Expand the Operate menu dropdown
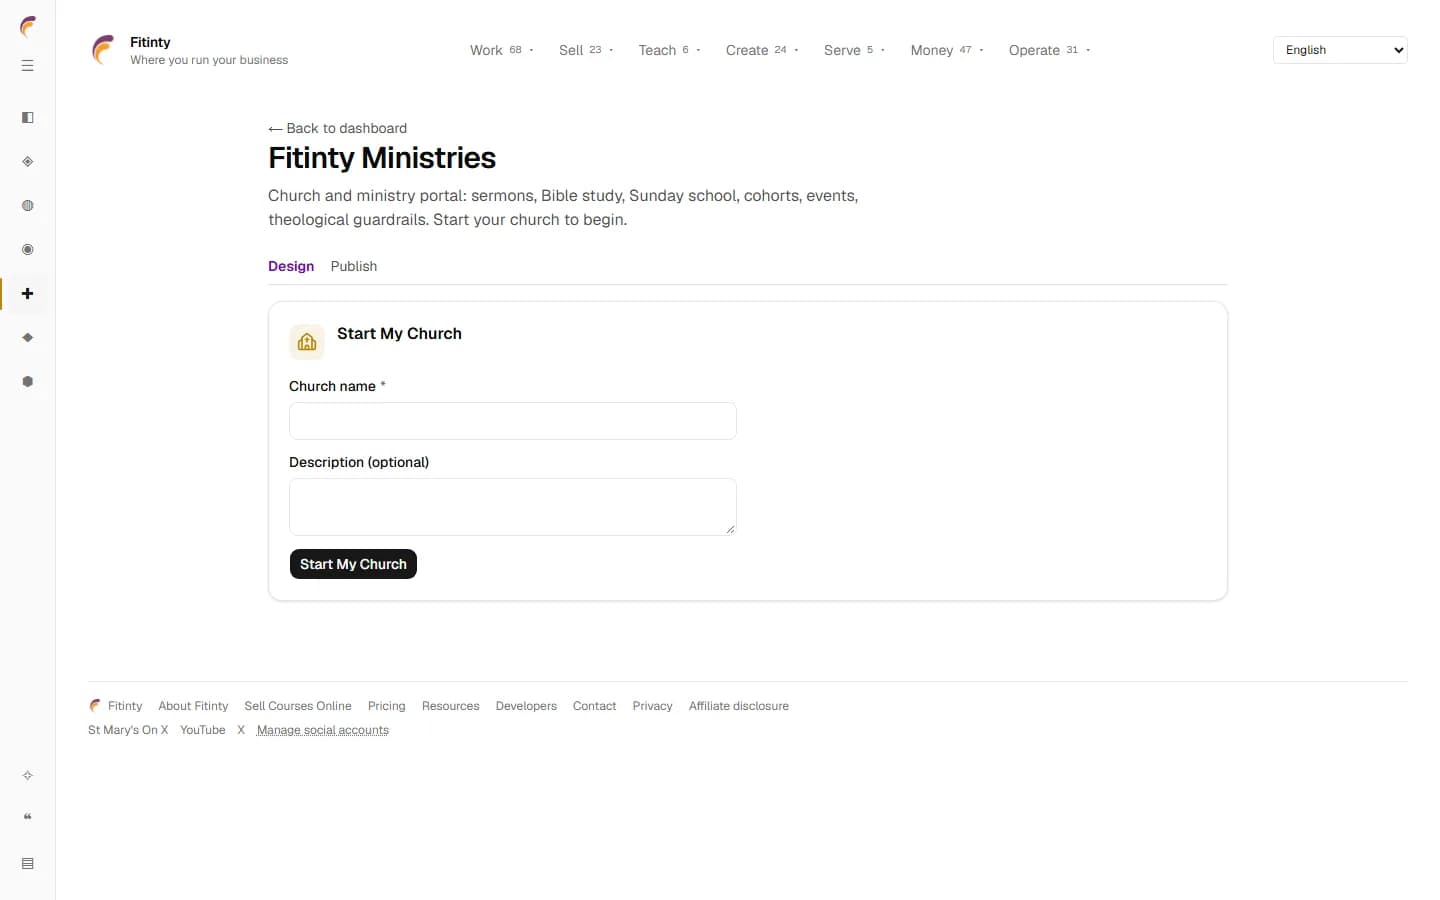The height and width of the screenshot is (900, 1440). coord(1049,50)
